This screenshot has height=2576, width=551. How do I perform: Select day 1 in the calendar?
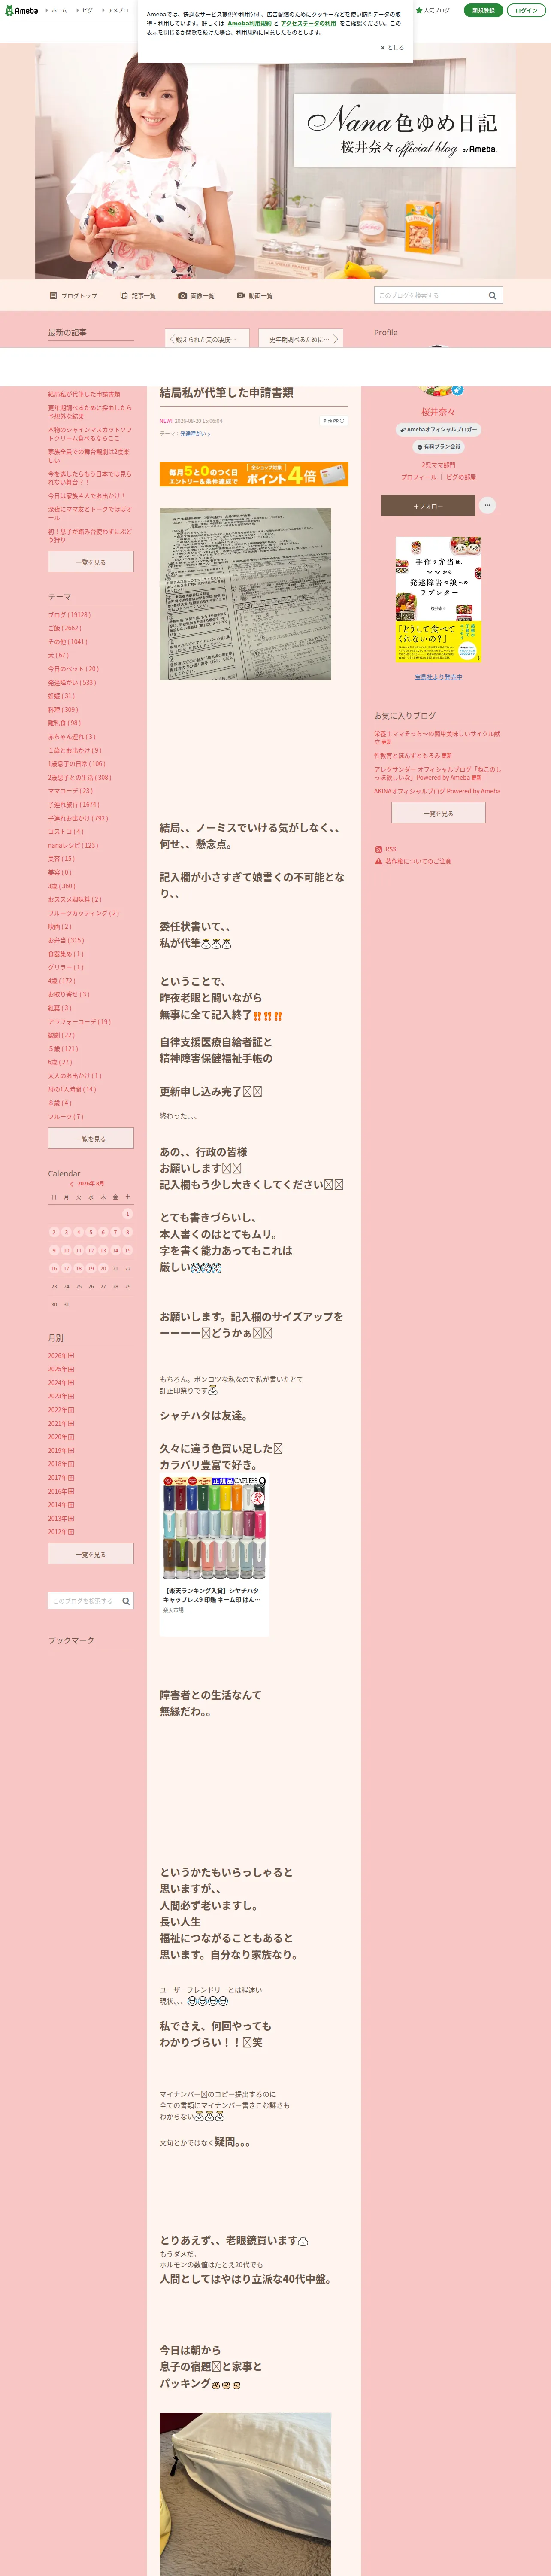tap(127, 1214)
